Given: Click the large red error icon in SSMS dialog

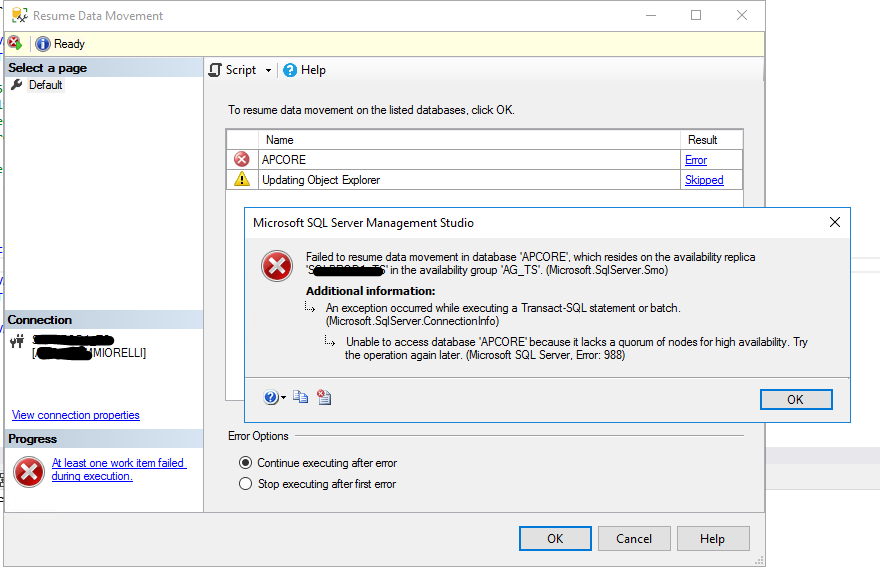Looking at the screenshot, I should click(277, 266).
